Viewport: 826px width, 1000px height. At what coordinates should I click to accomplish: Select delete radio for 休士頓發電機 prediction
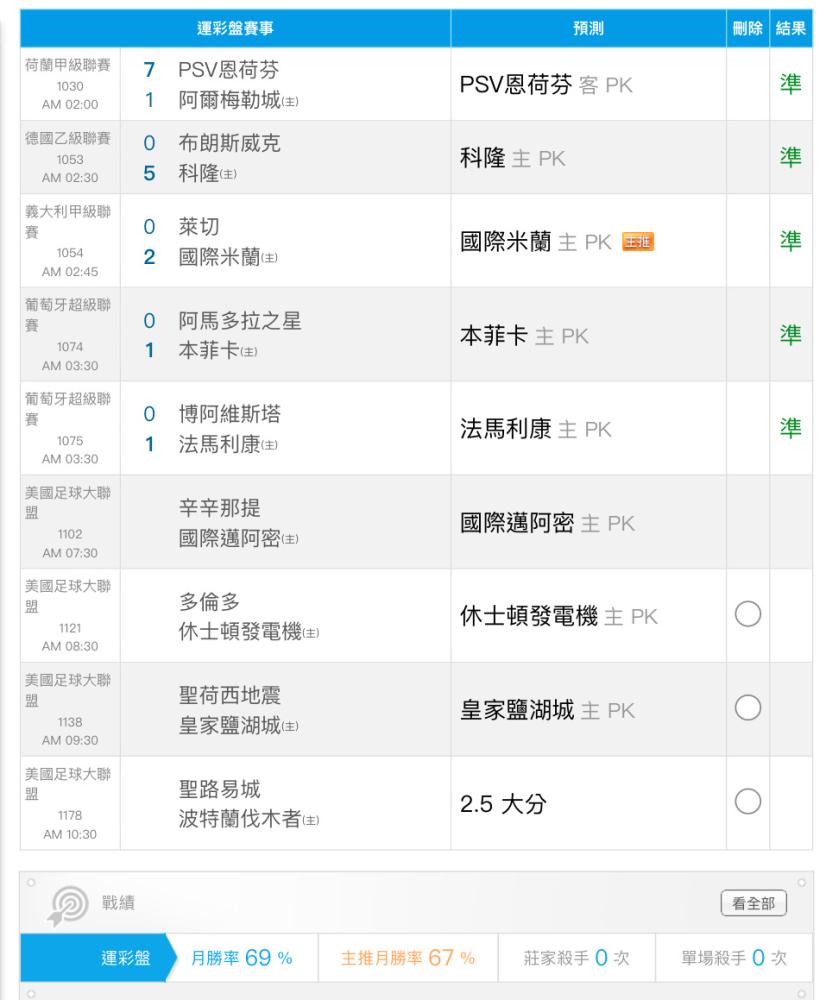(748, 617)
